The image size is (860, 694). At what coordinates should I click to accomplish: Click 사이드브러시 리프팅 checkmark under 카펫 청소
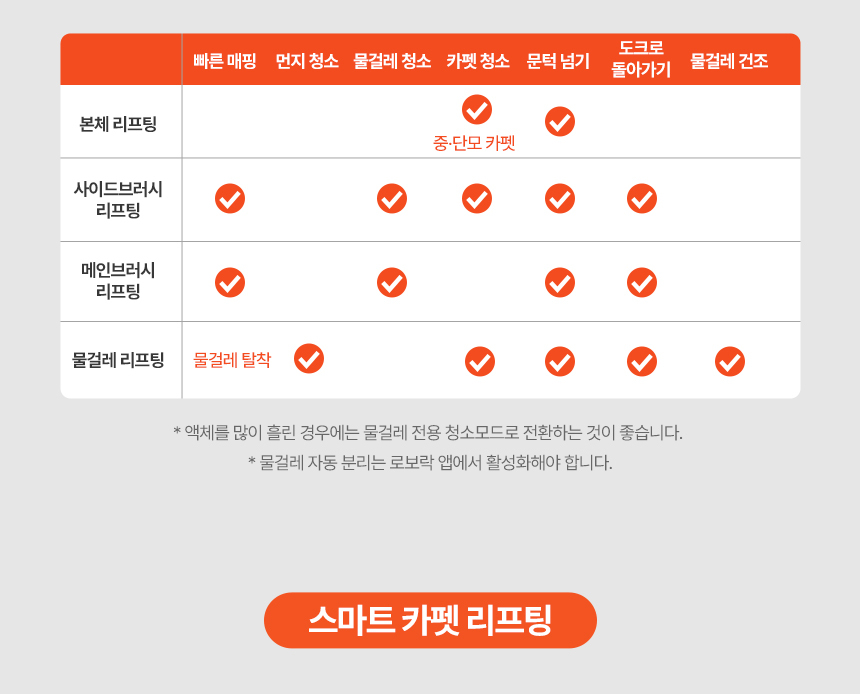pyautogui.click(x=477, y=198)
